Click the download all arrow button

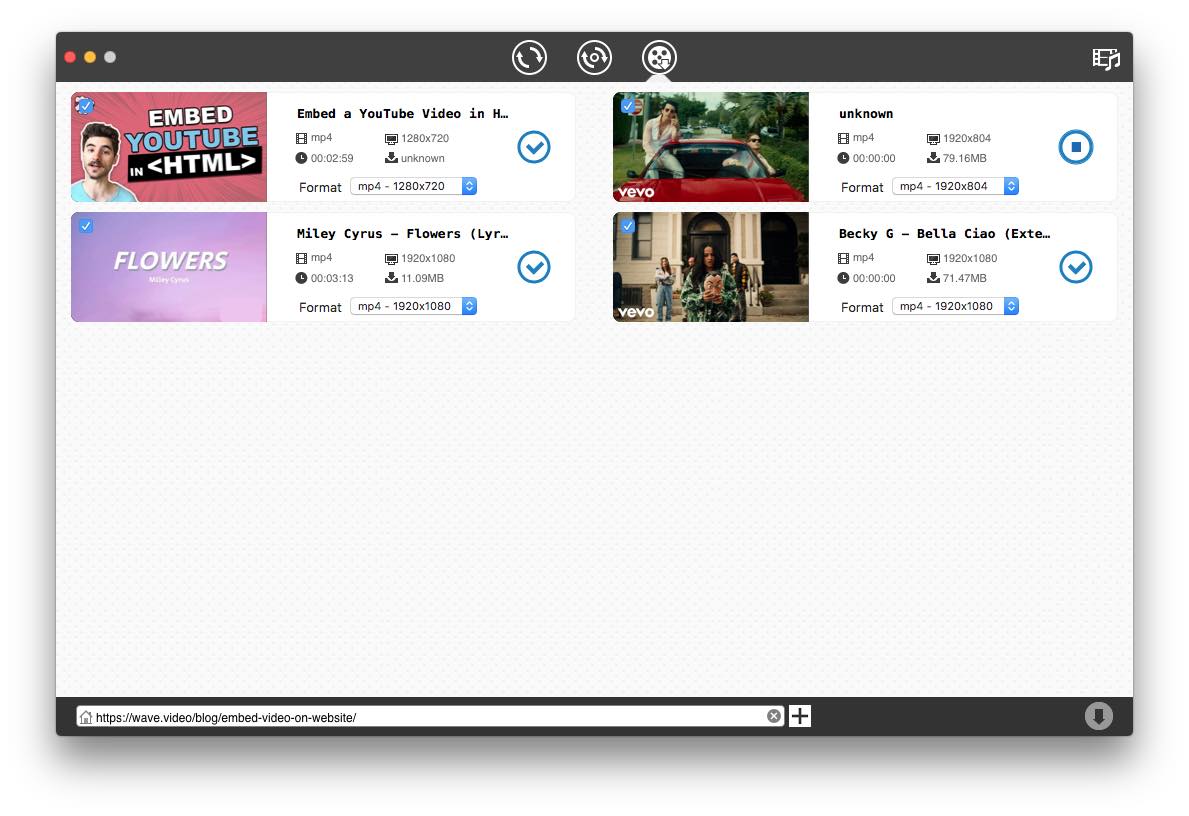tap(1098, 716)
